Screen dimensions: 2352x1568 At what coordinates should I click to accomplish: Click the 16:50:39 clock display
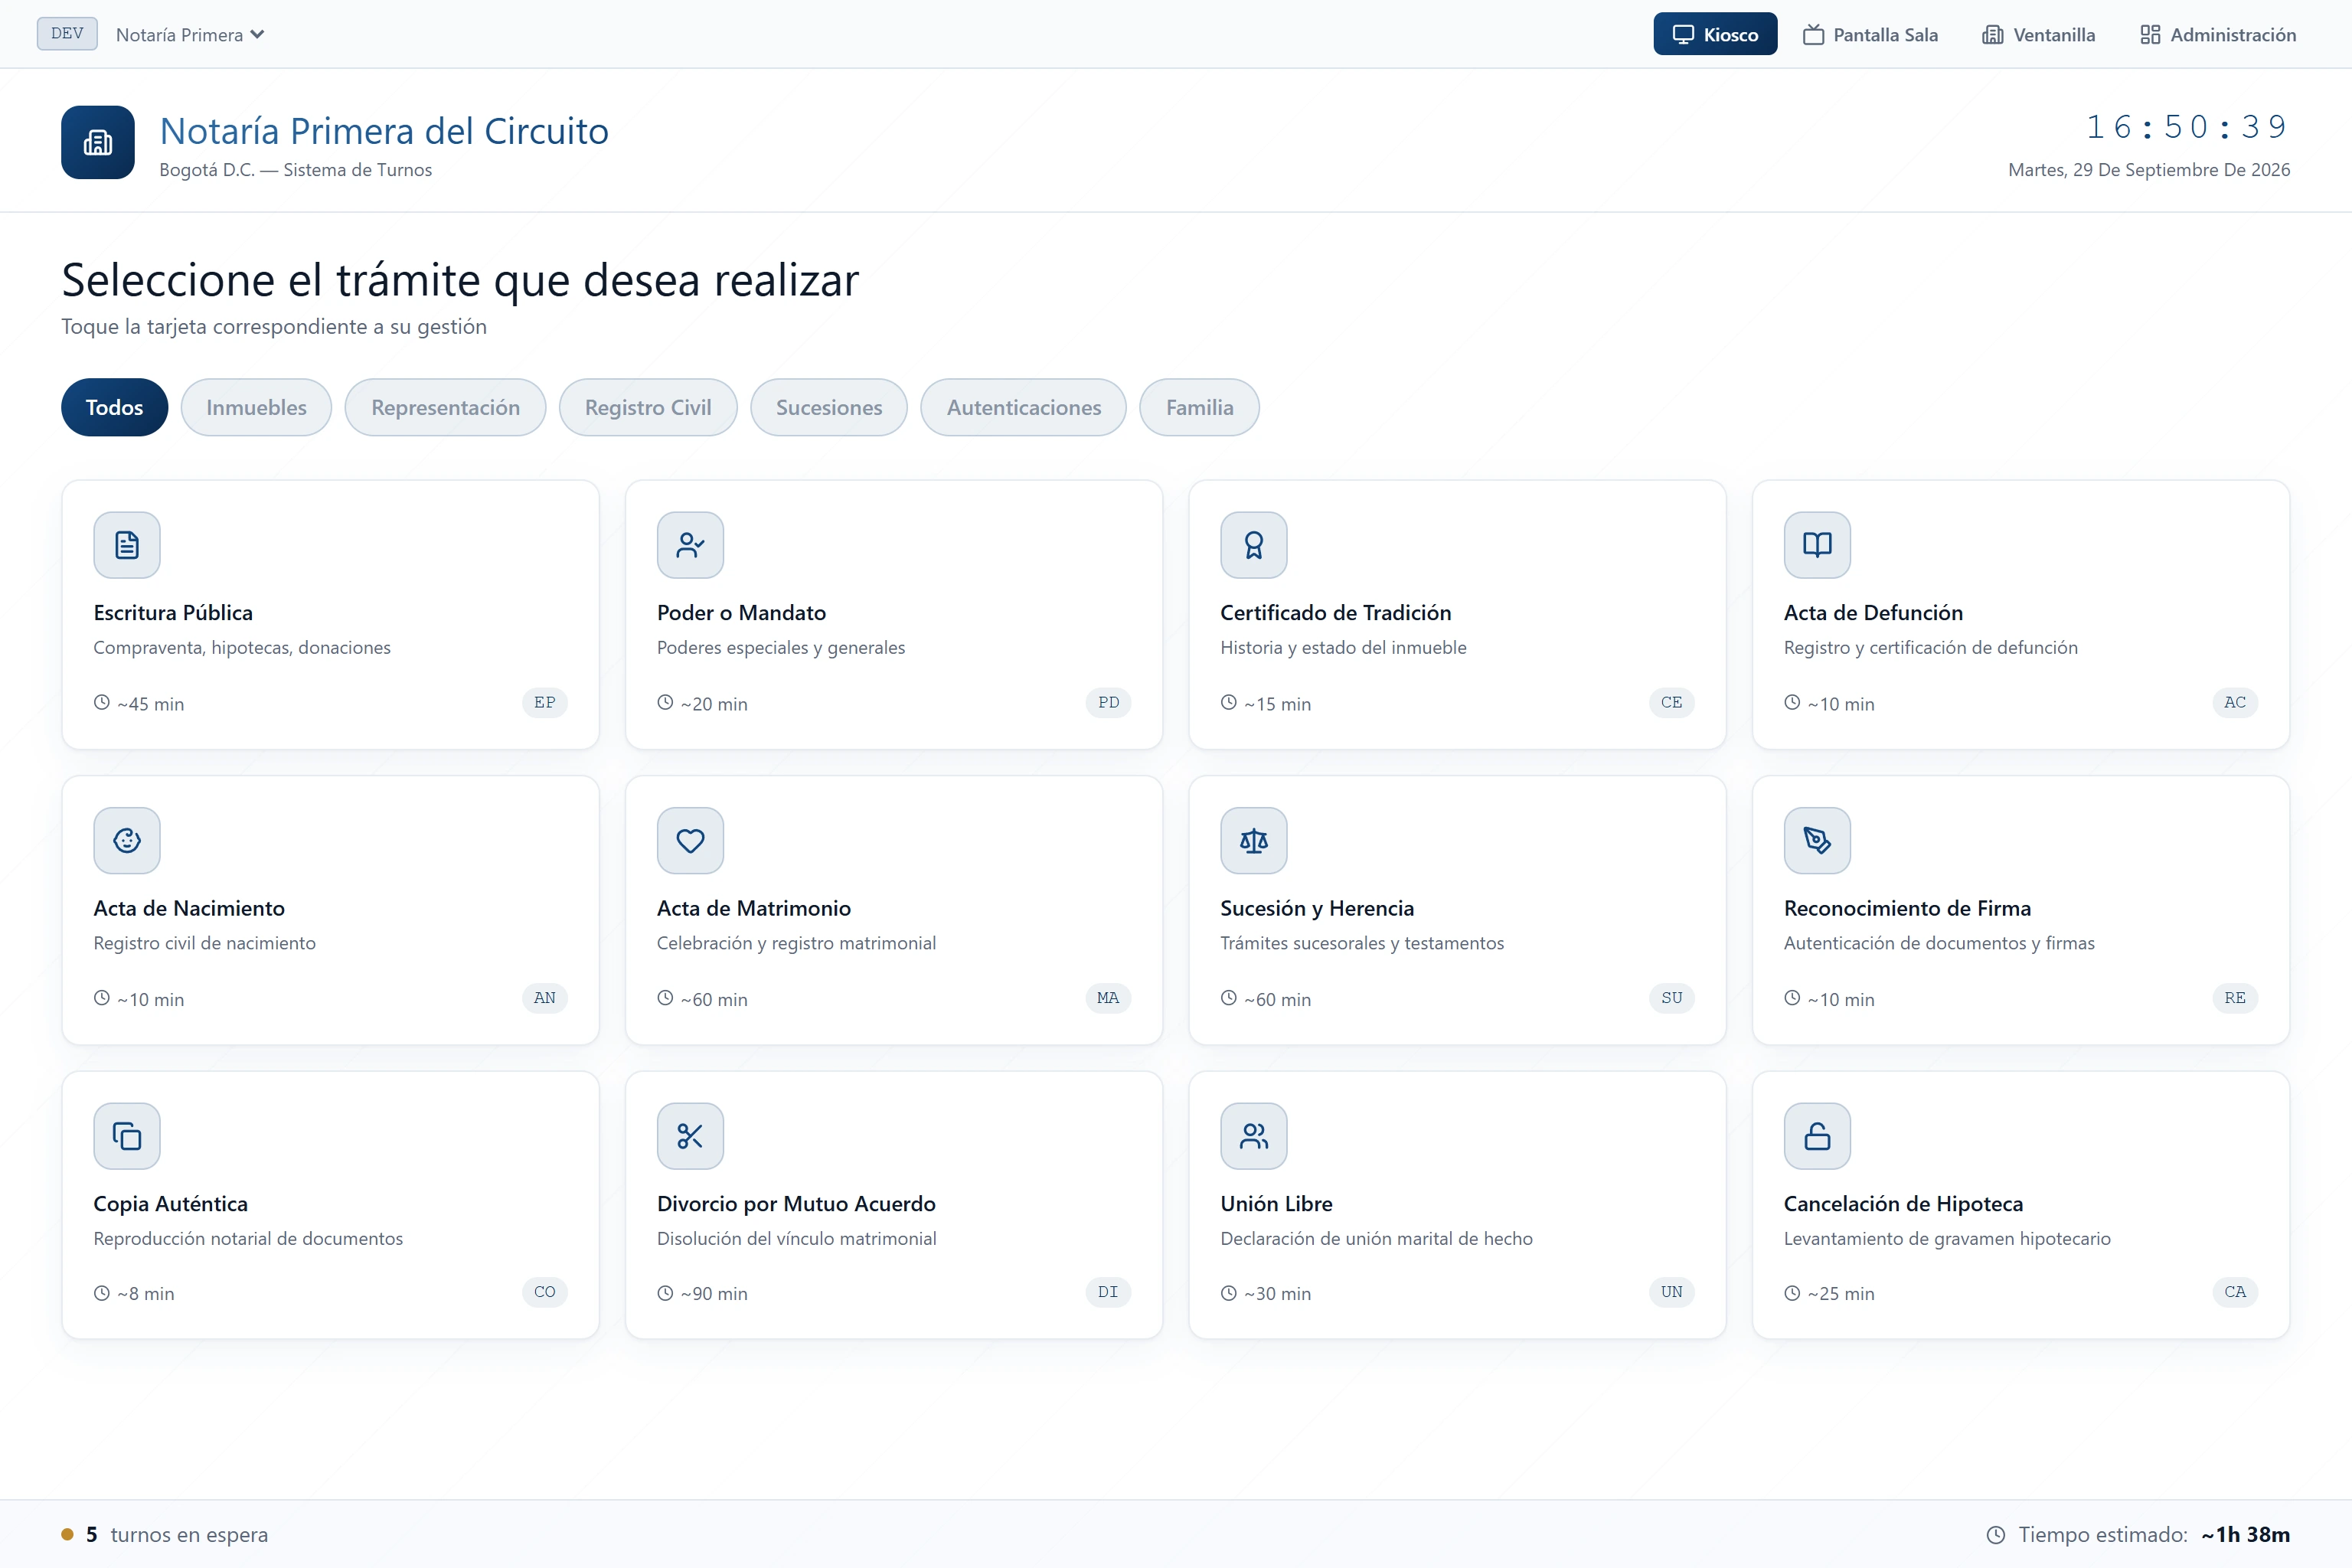coord(2187,127)
